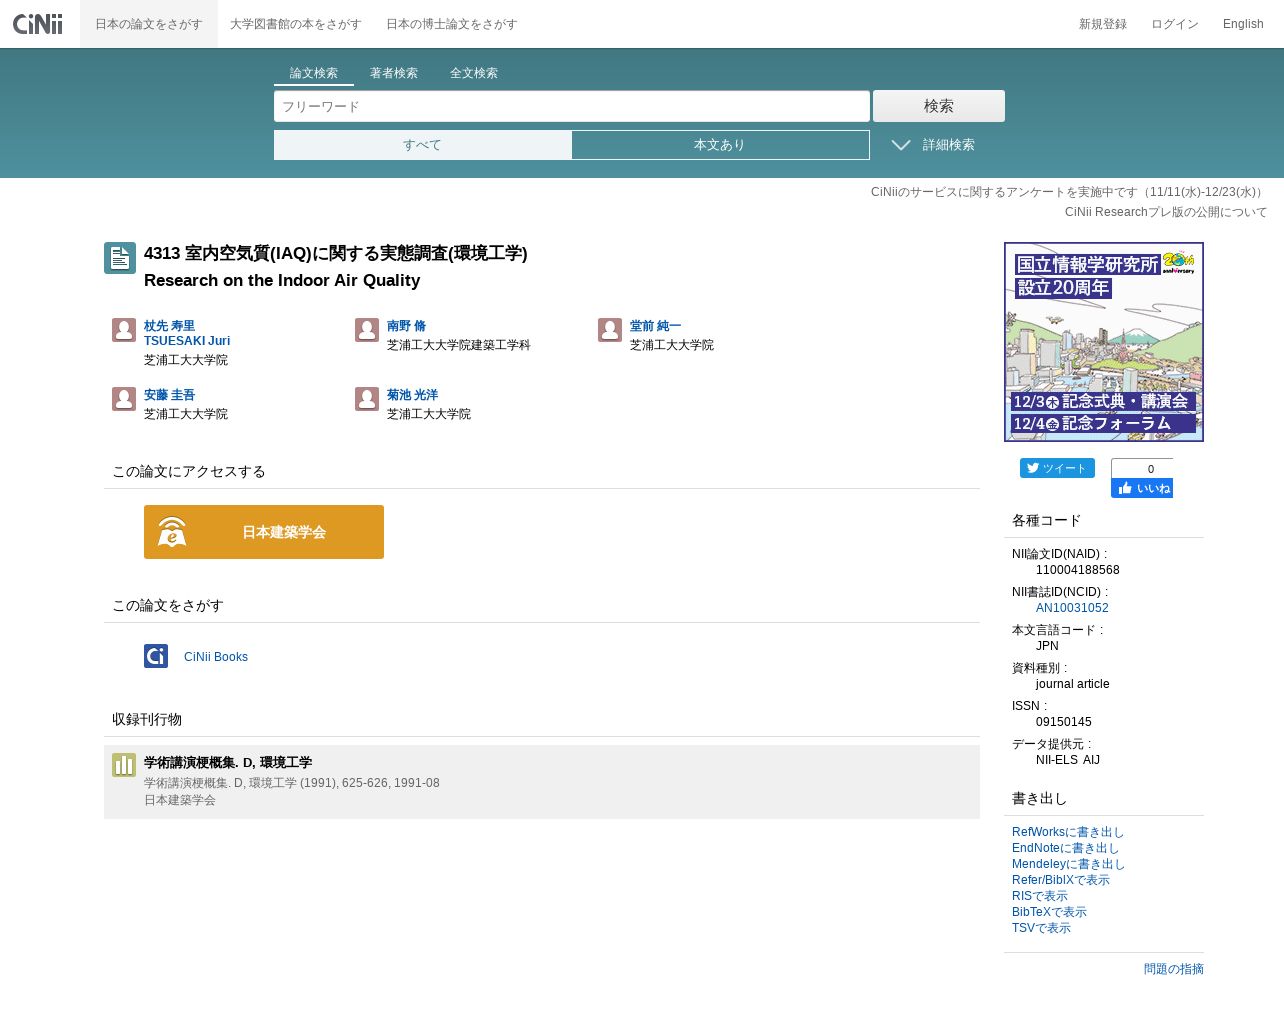Open author 南野 脩 page
The height and width of the screenshot is (1009, 1284).
click(407, 326)
